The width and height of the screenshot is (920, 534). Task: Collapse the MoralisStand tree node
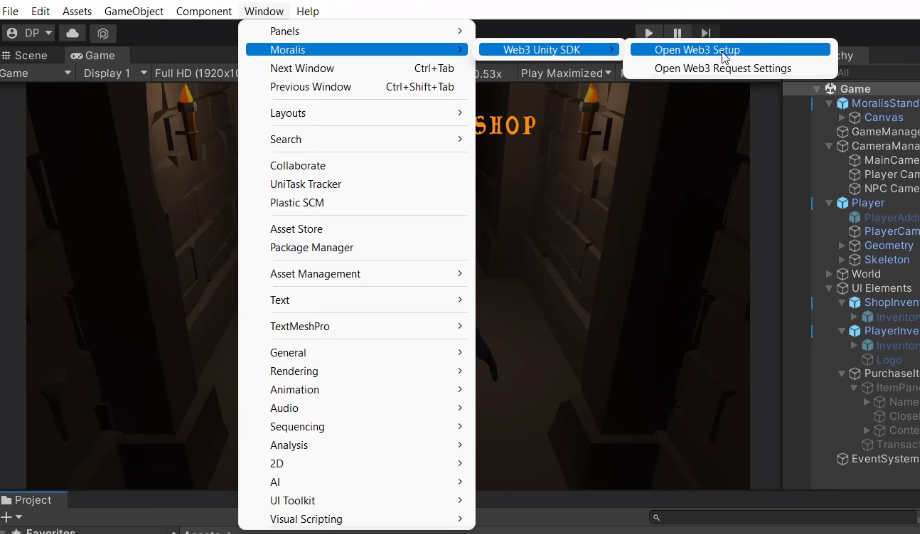point(829,103)
